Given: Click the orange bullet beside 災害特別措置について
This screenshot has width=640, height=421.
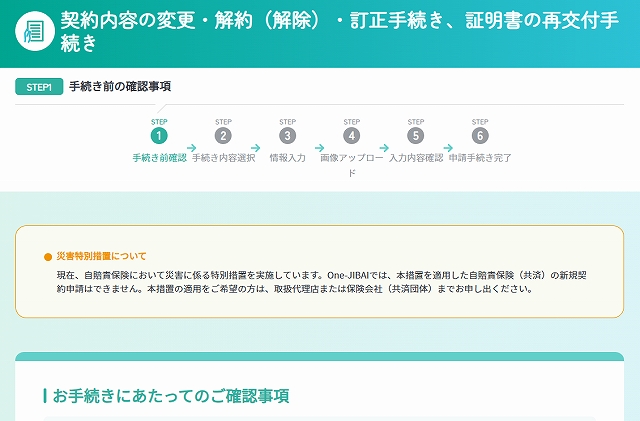Looking at the screenshot, I should point(48,257).
